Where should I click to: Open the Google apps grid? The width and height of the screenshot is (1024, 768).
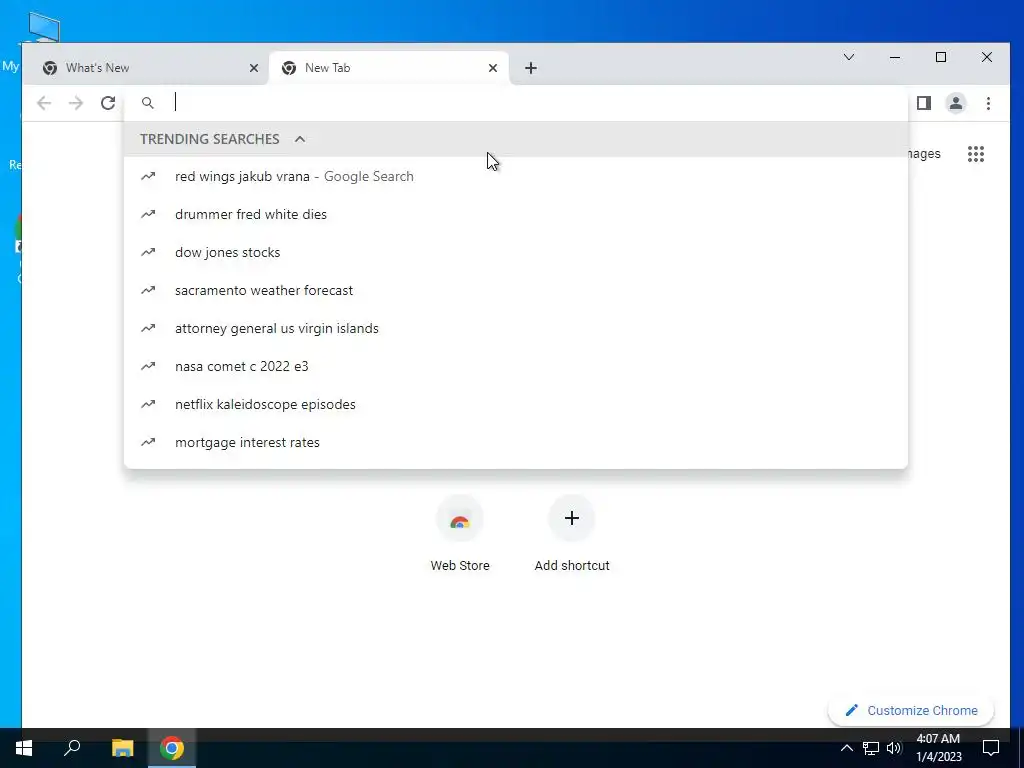coord(976,154)
